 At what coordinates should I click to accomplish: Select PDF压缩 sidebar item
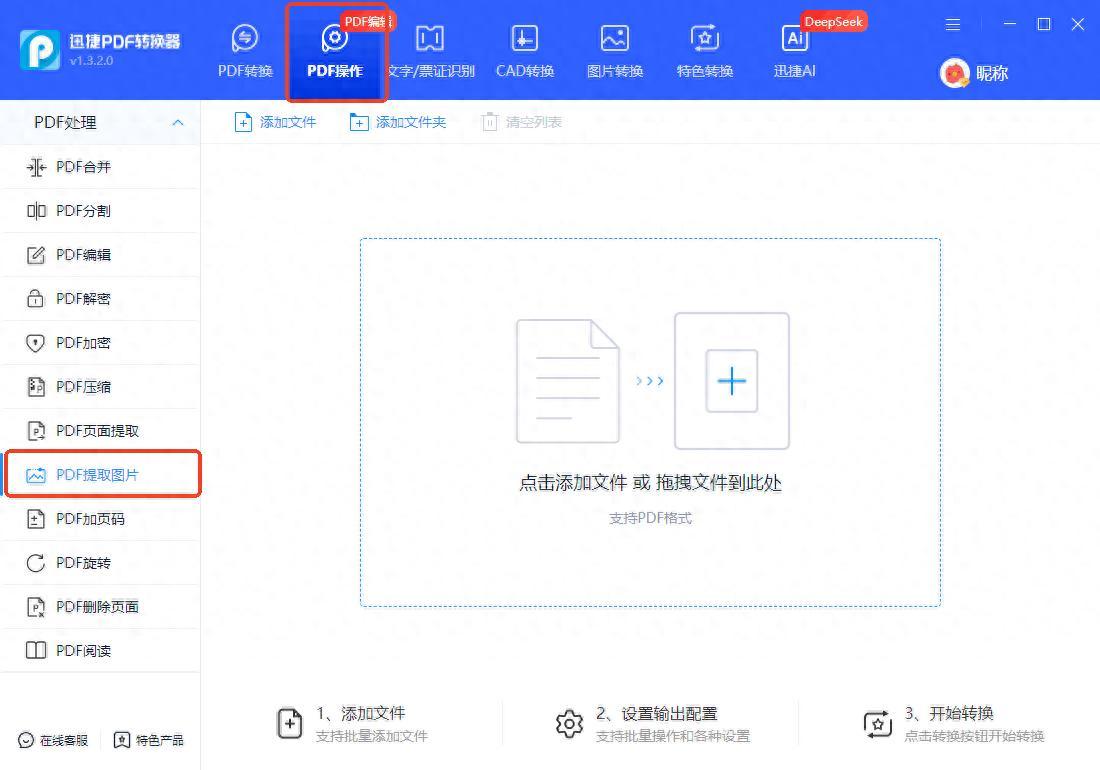(x=84, y=387)
